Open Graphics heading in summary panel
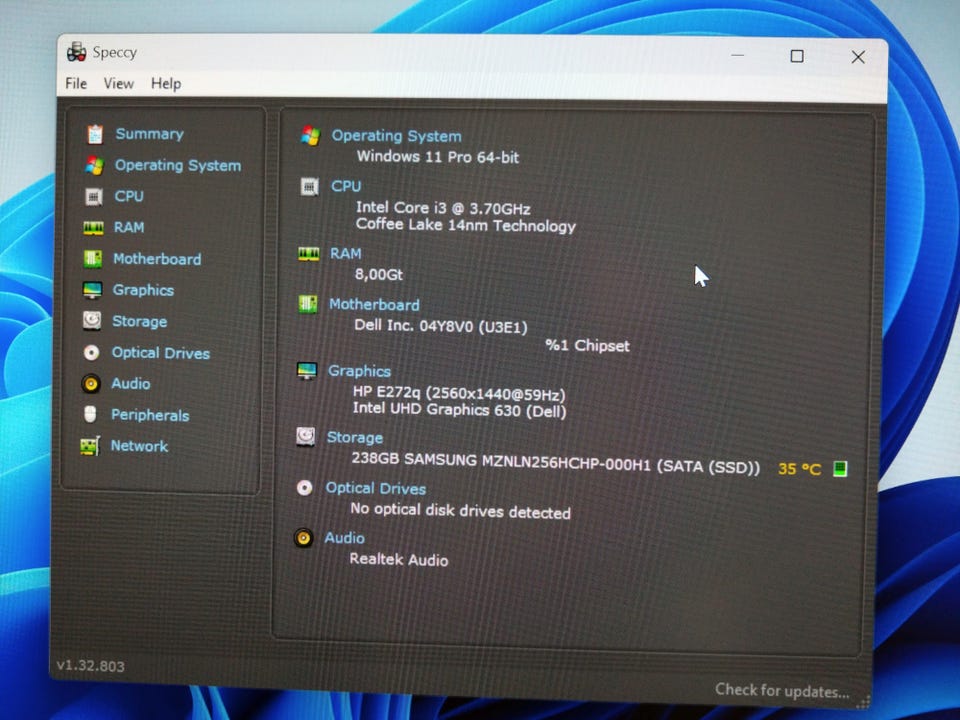Image resolution: width=960 pixels, height=720 pixels. pos(359,371)
